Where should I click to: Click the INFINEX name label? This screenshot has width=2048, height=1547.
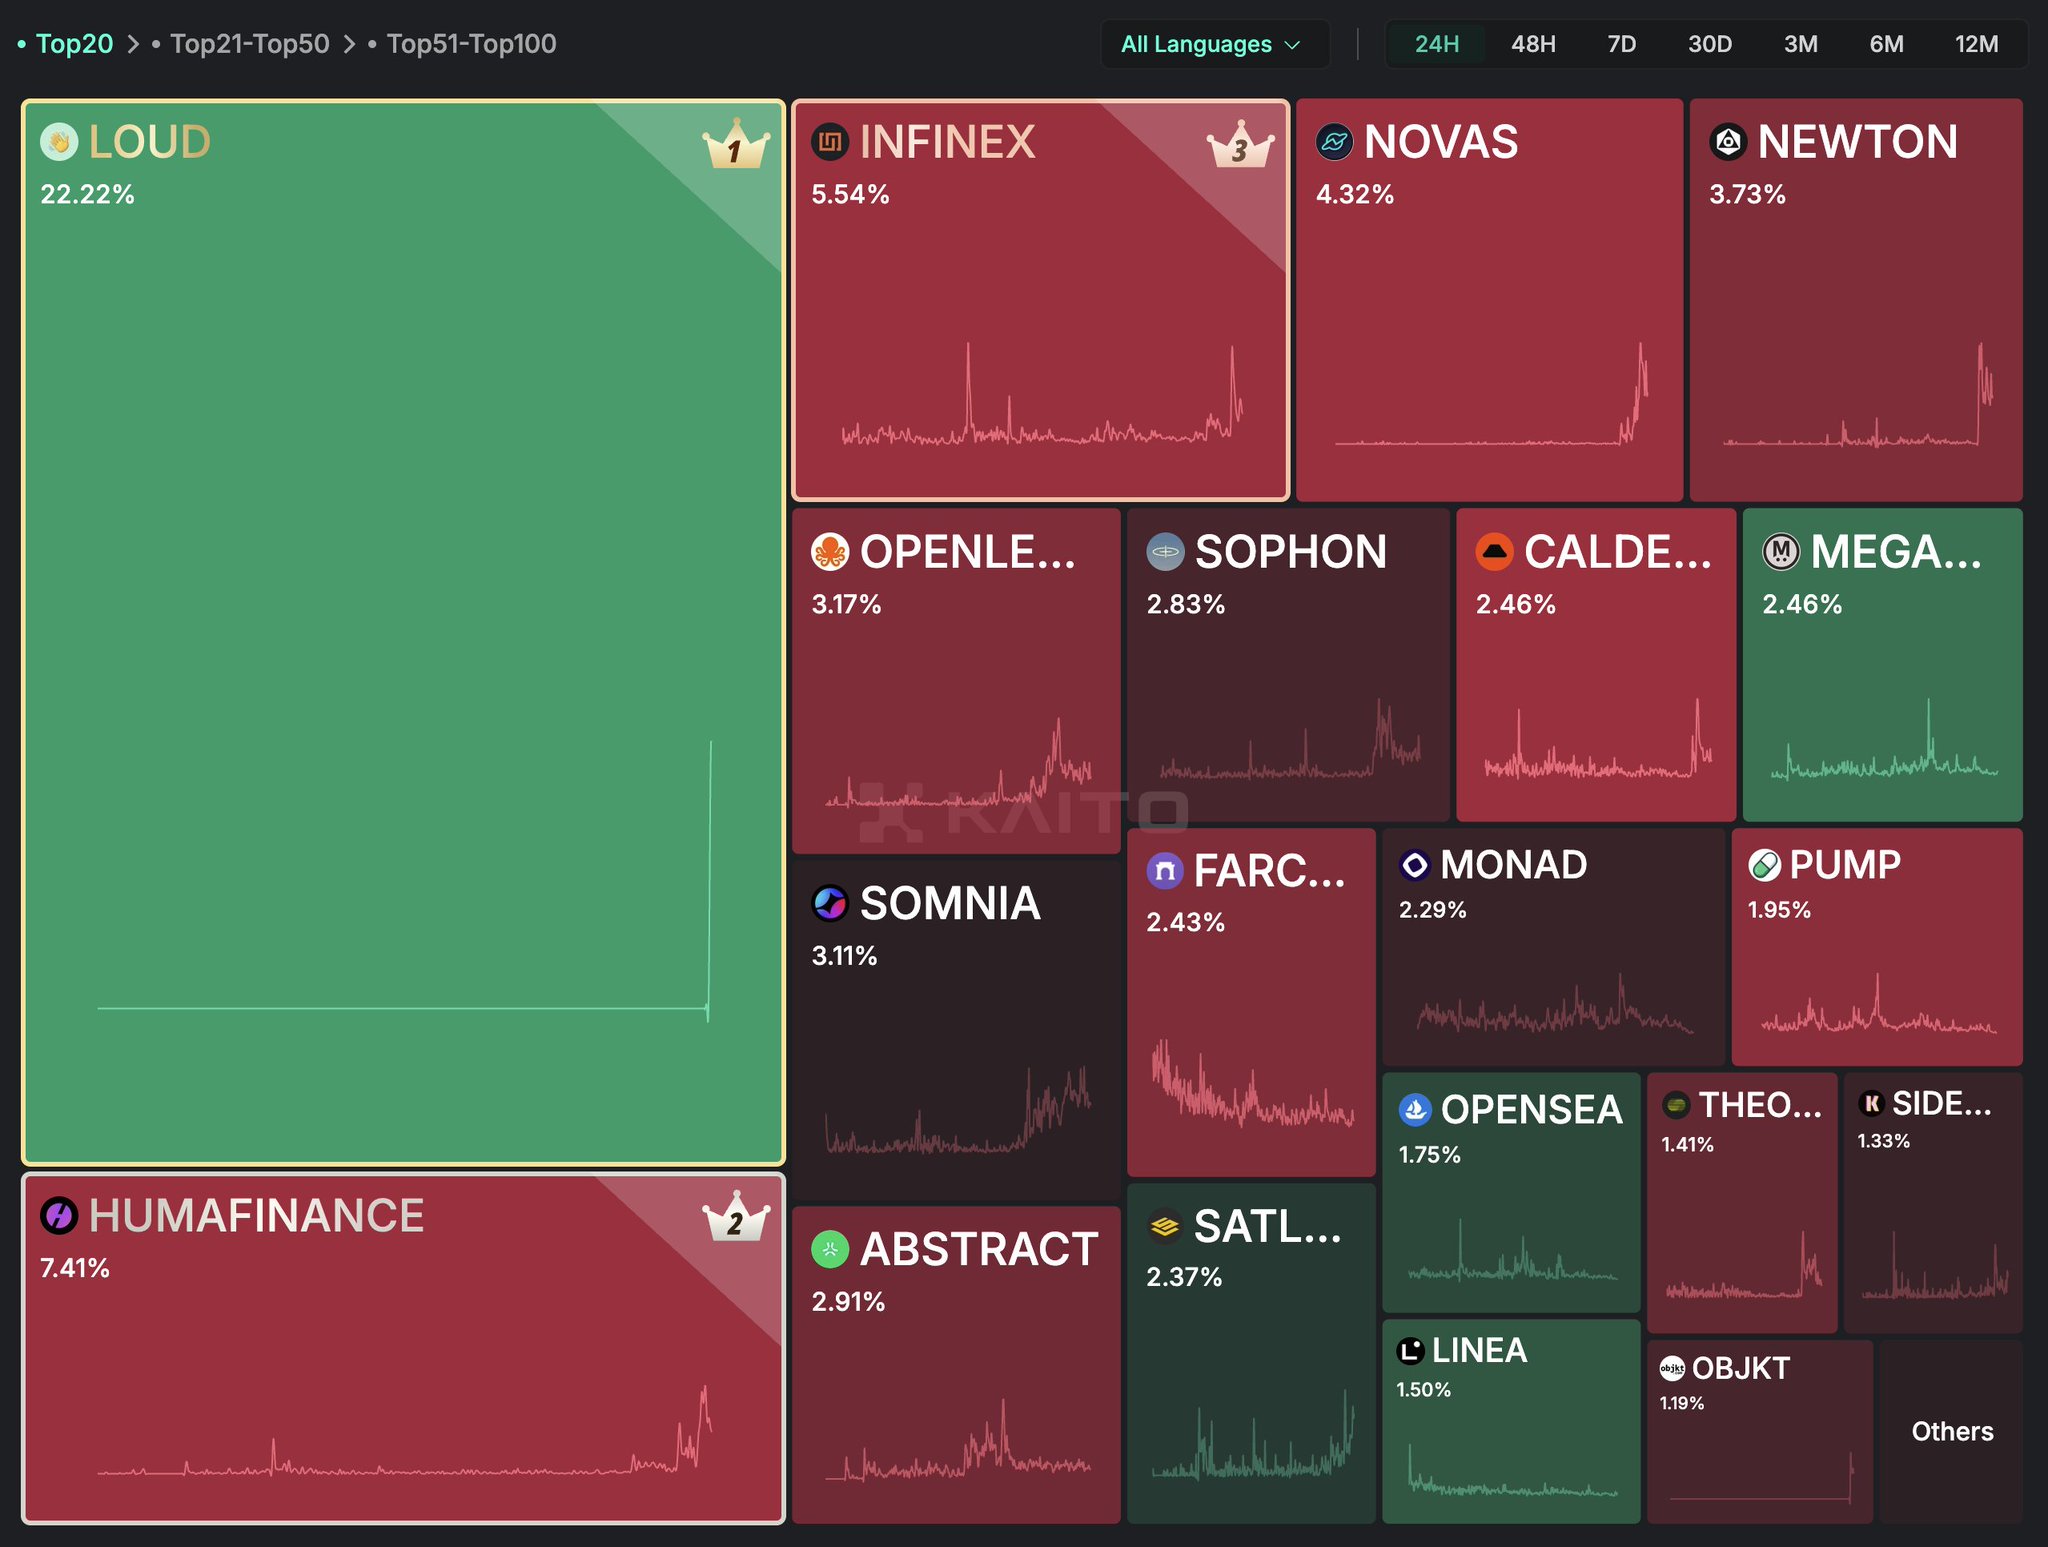pos(947,142)
